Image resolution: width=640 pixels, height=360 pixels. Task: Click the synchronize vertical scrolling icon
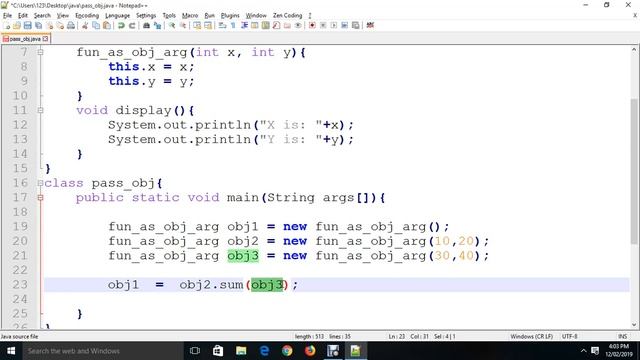(197, 25)
